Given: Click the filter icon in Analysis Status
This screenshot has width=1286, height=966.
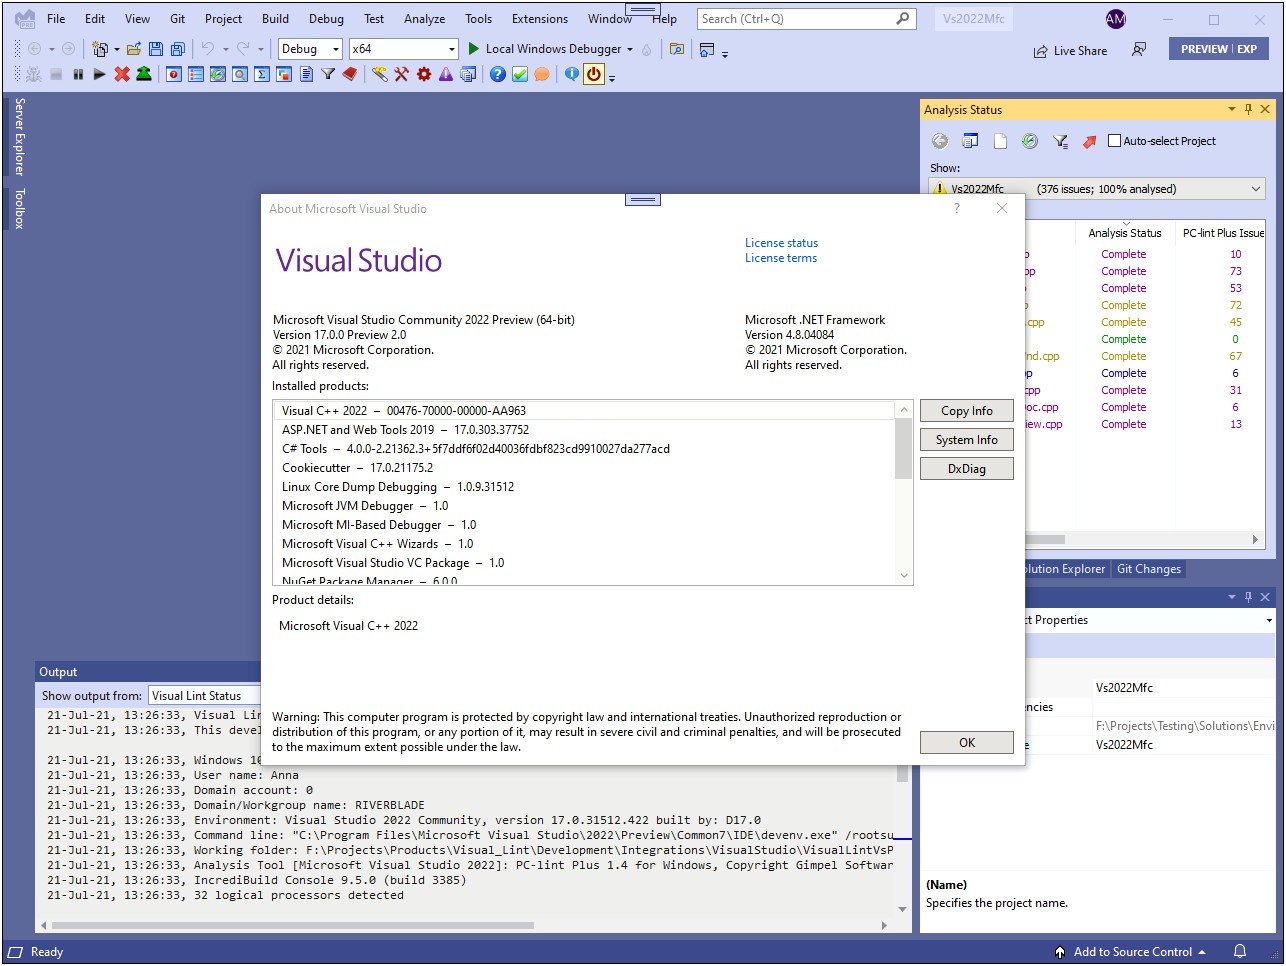Looking at the screenshot, I should pyautogui.click(x=1061, y=141).
